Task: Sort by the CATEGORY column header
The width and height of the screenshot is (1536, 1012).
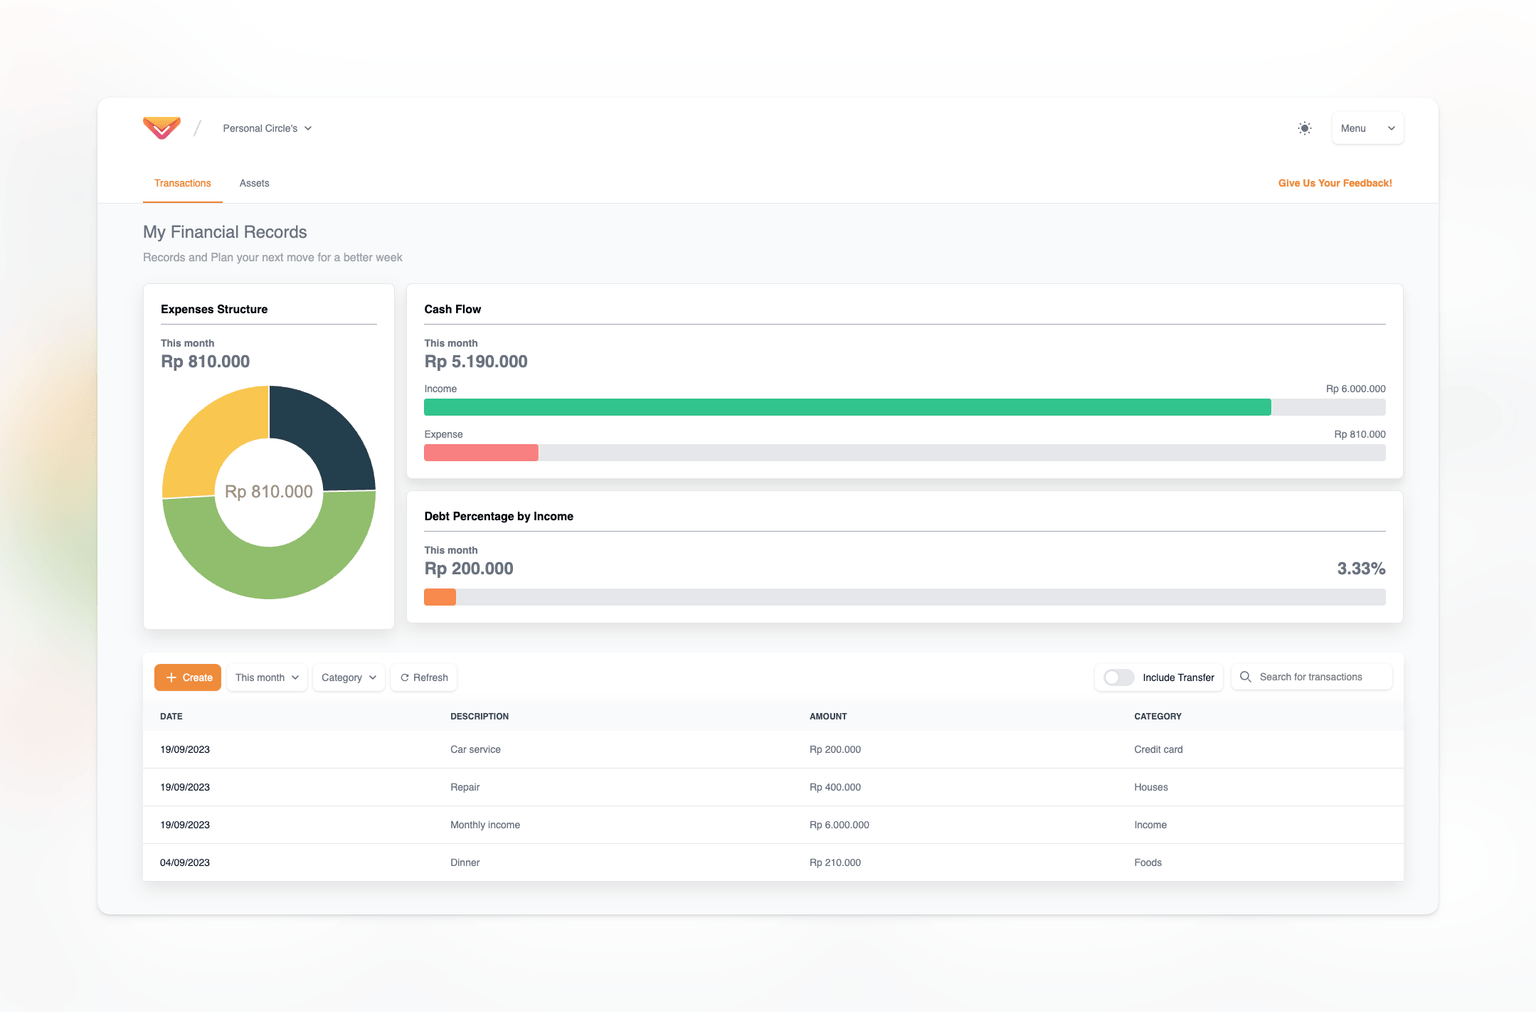Action: [1157, 716]
